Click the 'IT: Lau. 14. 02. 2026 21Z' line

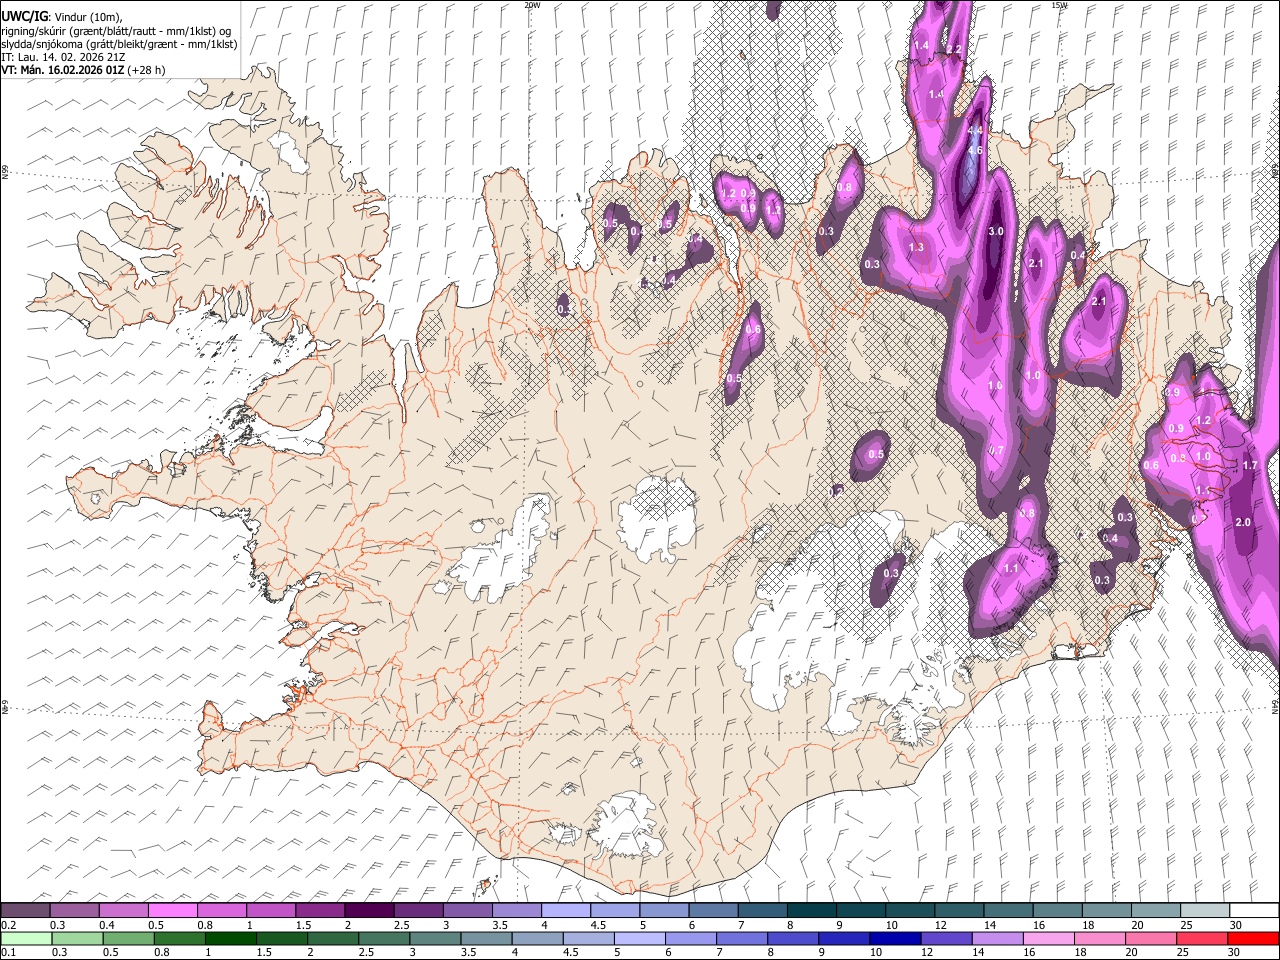62,57
